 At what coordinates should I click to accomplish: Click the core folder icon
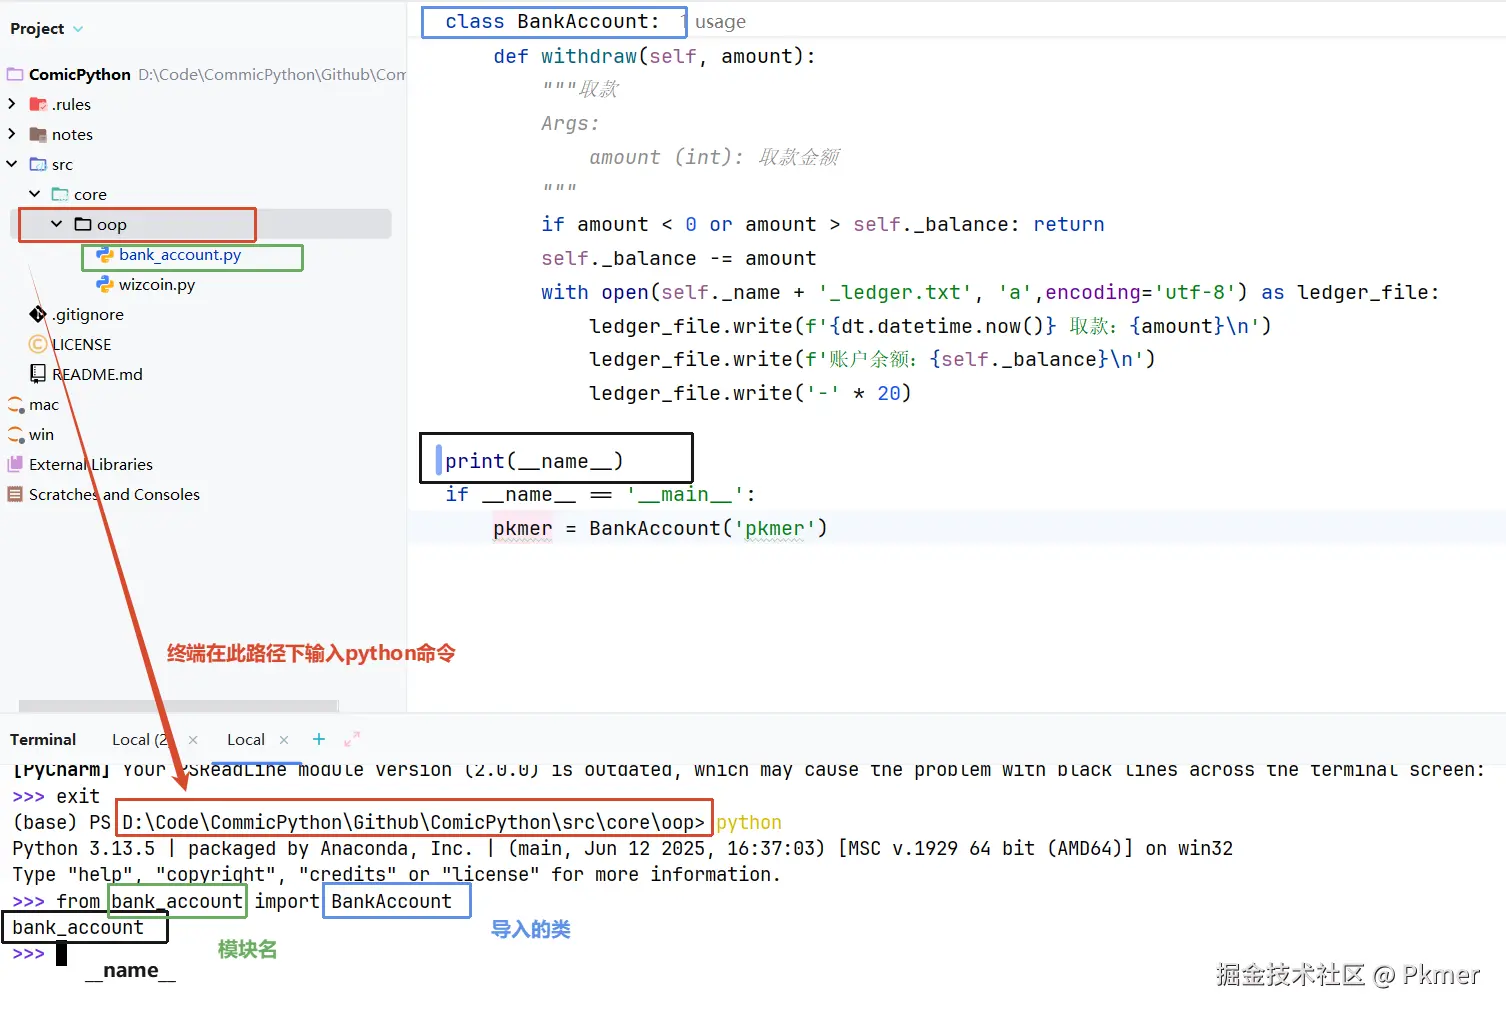click(60, 194)
